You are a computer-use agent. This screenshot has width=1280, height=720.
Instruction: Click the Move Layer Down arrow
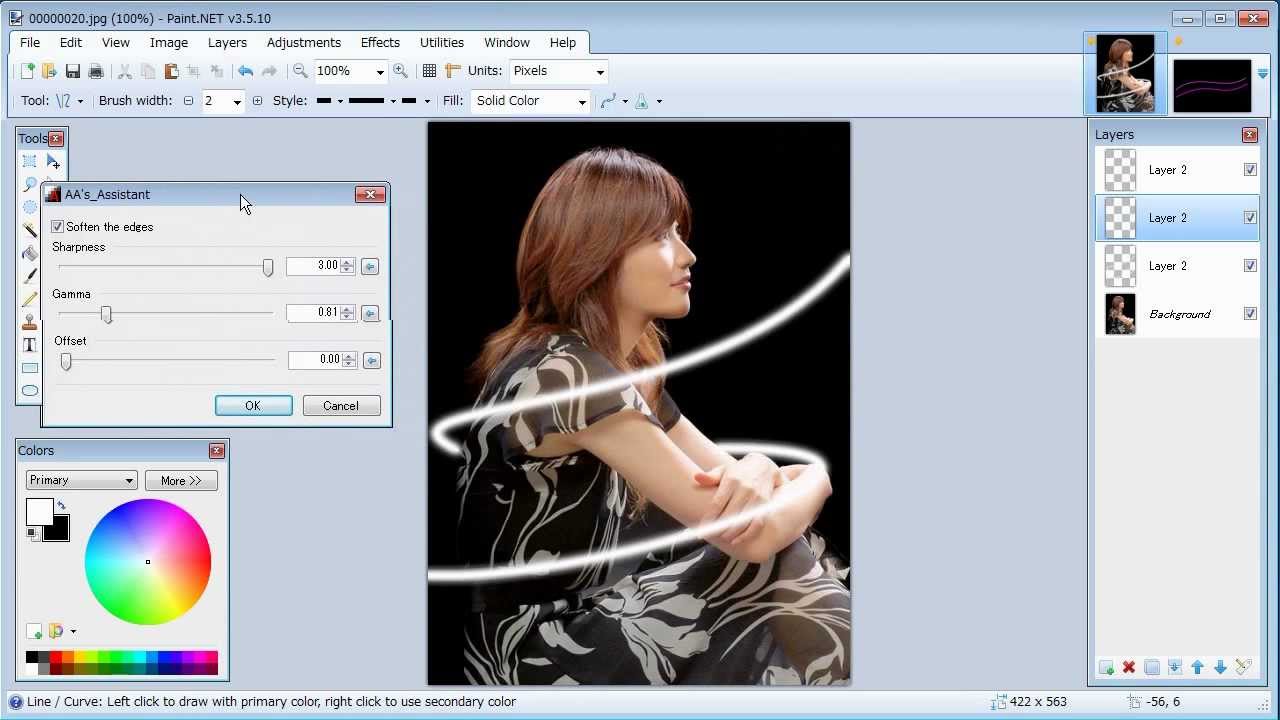click(1221, 667)
